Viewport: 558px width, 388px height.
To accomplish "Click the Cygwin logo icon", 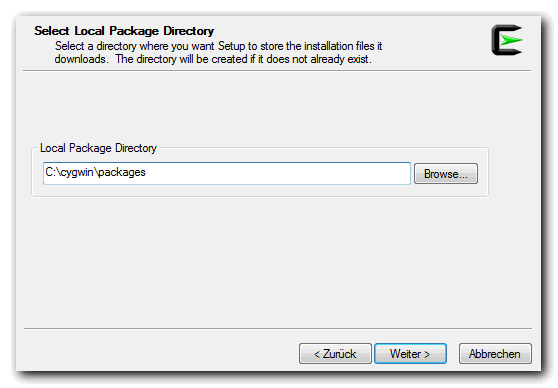I will coord(507,40).
